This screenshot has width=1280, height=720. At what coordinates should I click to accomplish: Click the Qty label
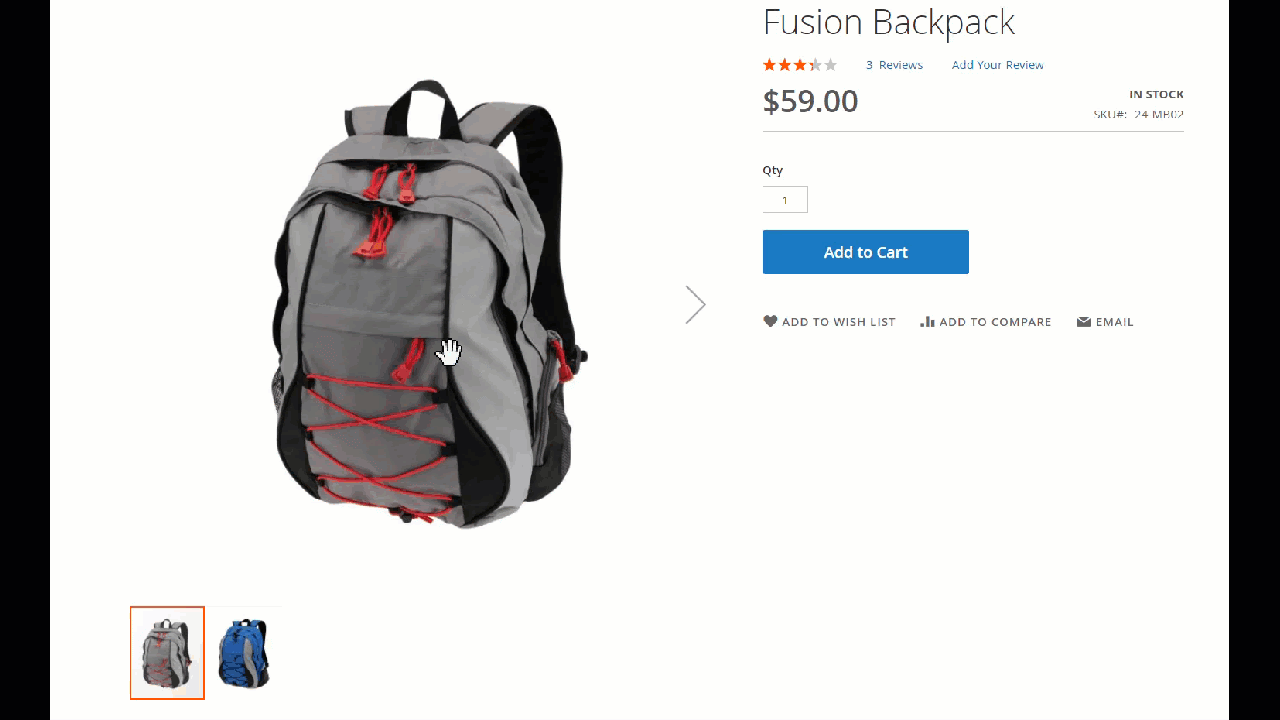(x=773, y=170)
